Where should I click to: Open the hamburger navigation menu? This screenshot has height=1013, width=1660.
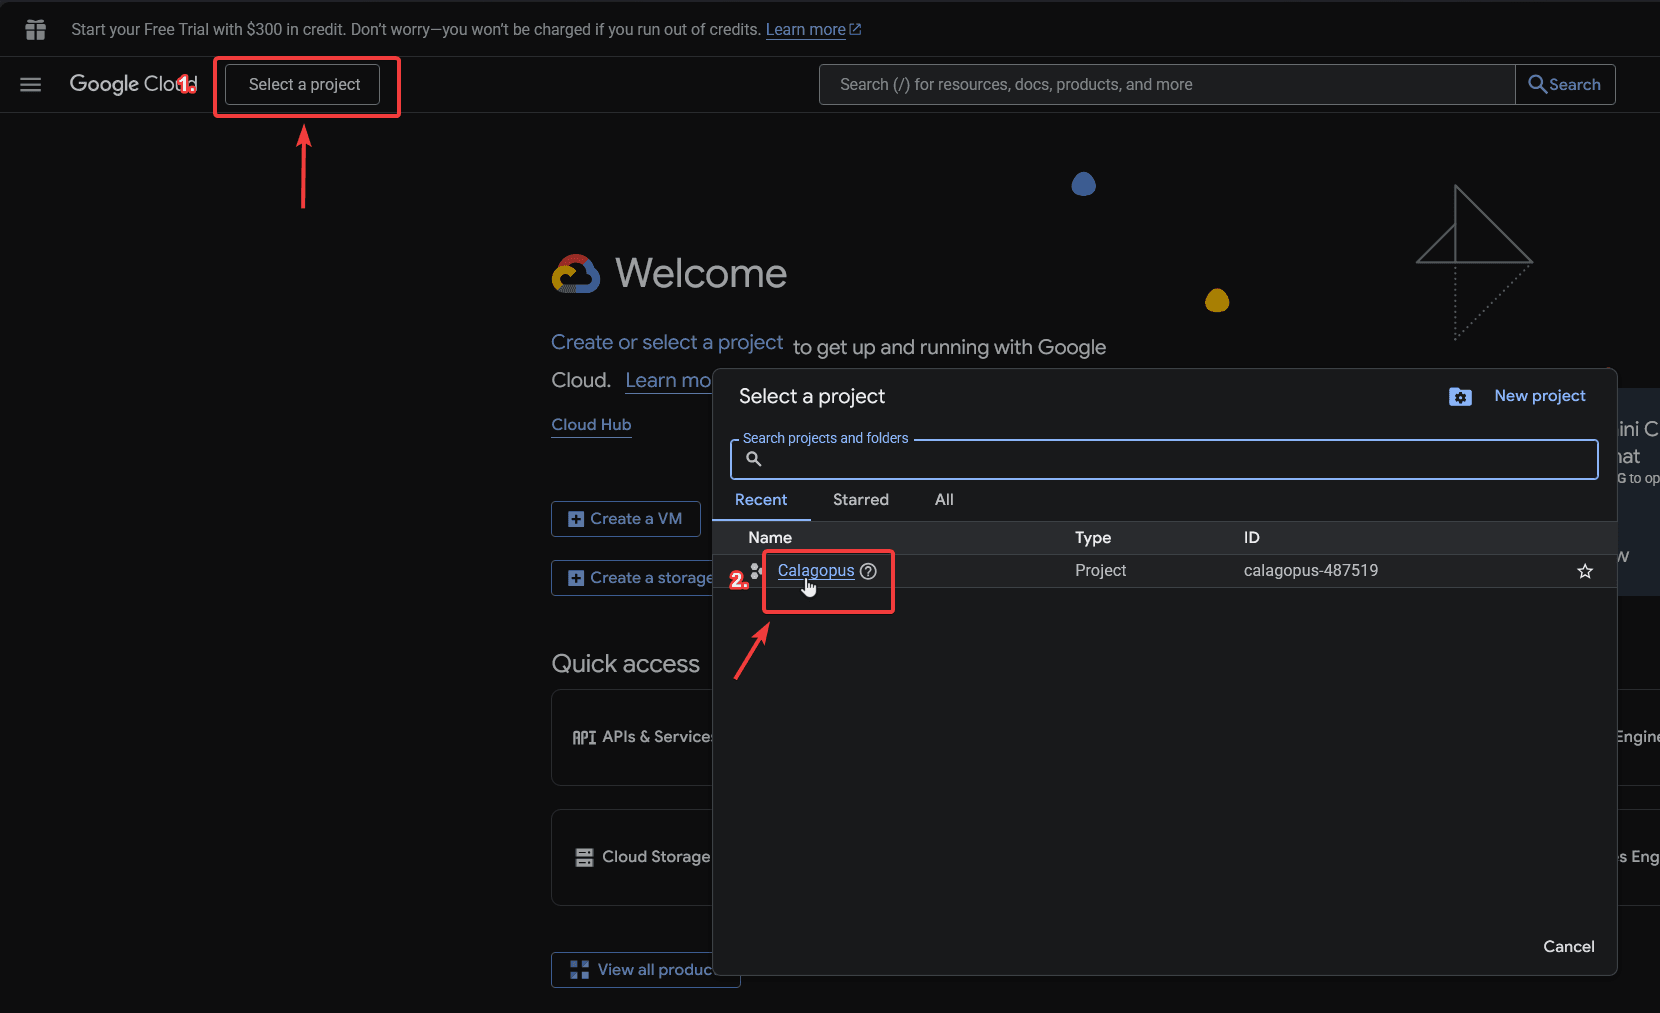pyautogui.click(x=31, y=85)
